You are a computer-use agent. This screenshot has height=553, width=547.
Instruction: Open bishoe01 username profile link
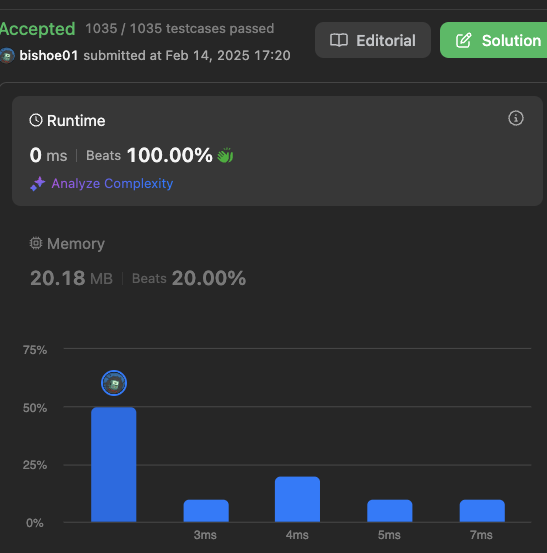(49, 55)
